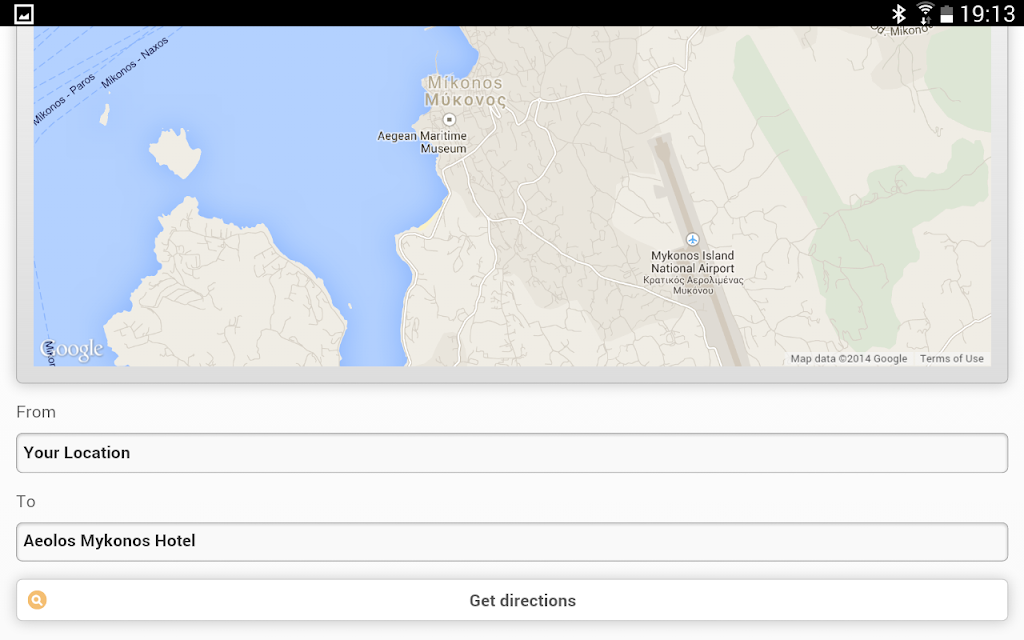The image size is (1024, 640).
Task: Click the Get directions button
Action: 512,600
